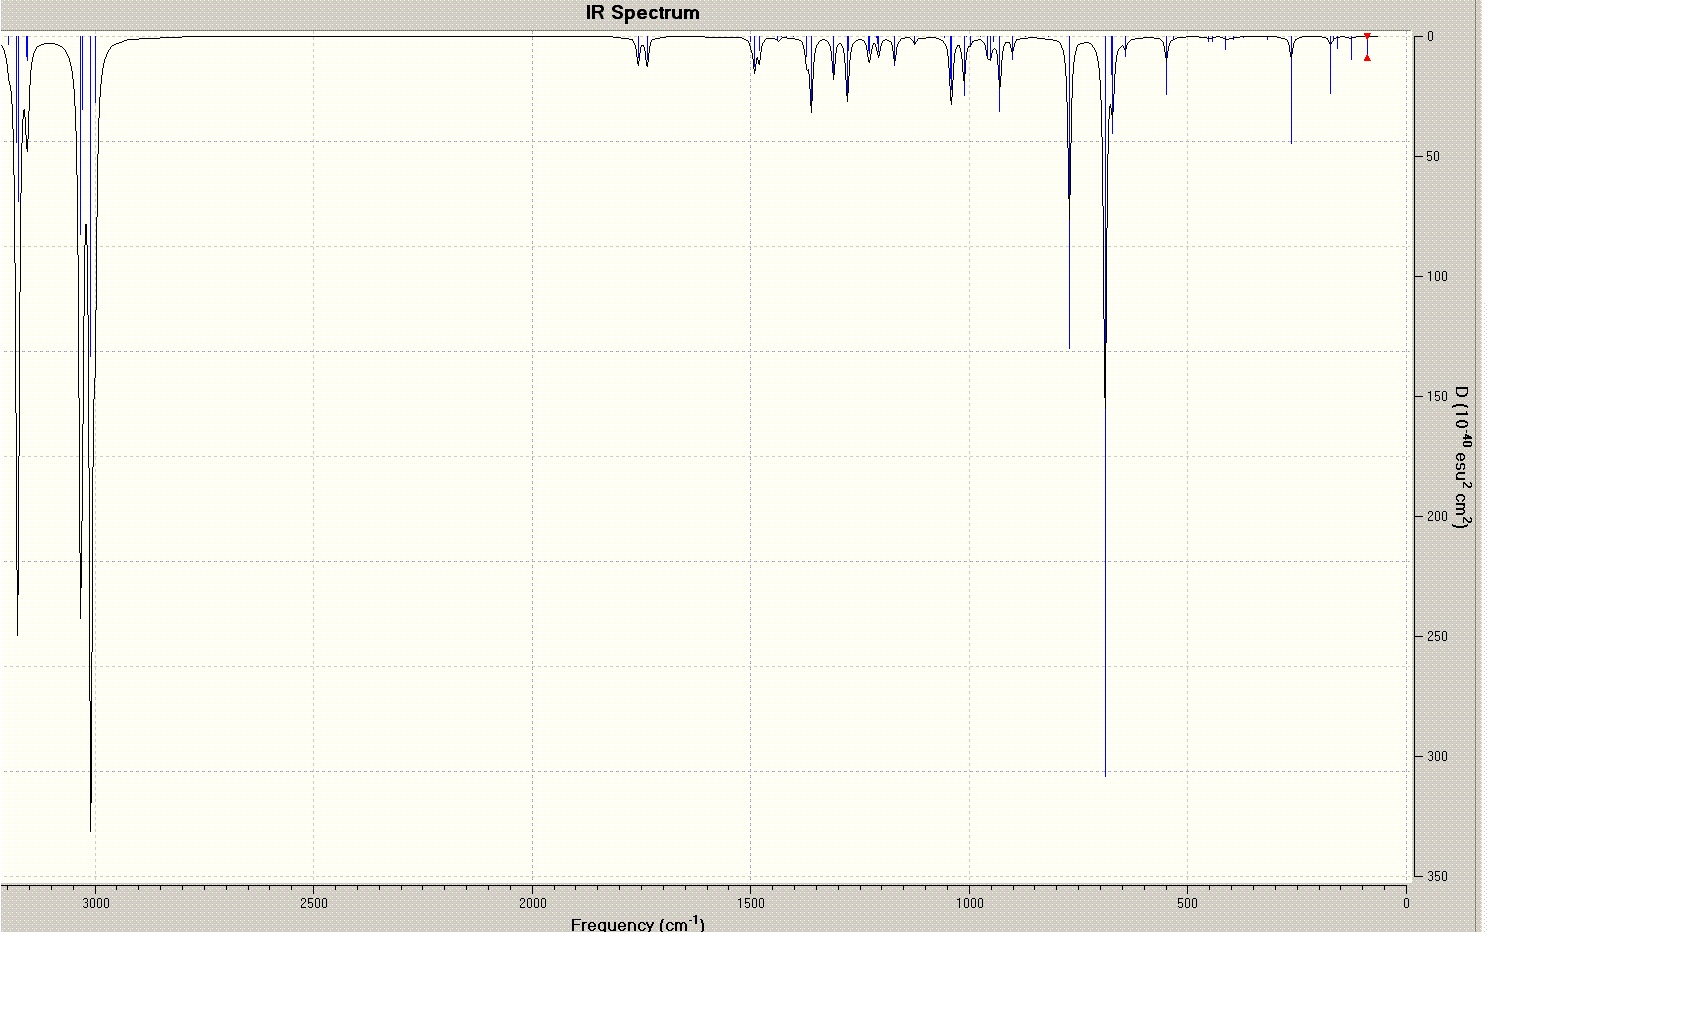Pick the 1000 frequency tick label
Screen dimensions: 1684x1024
[x=970, y=903]
